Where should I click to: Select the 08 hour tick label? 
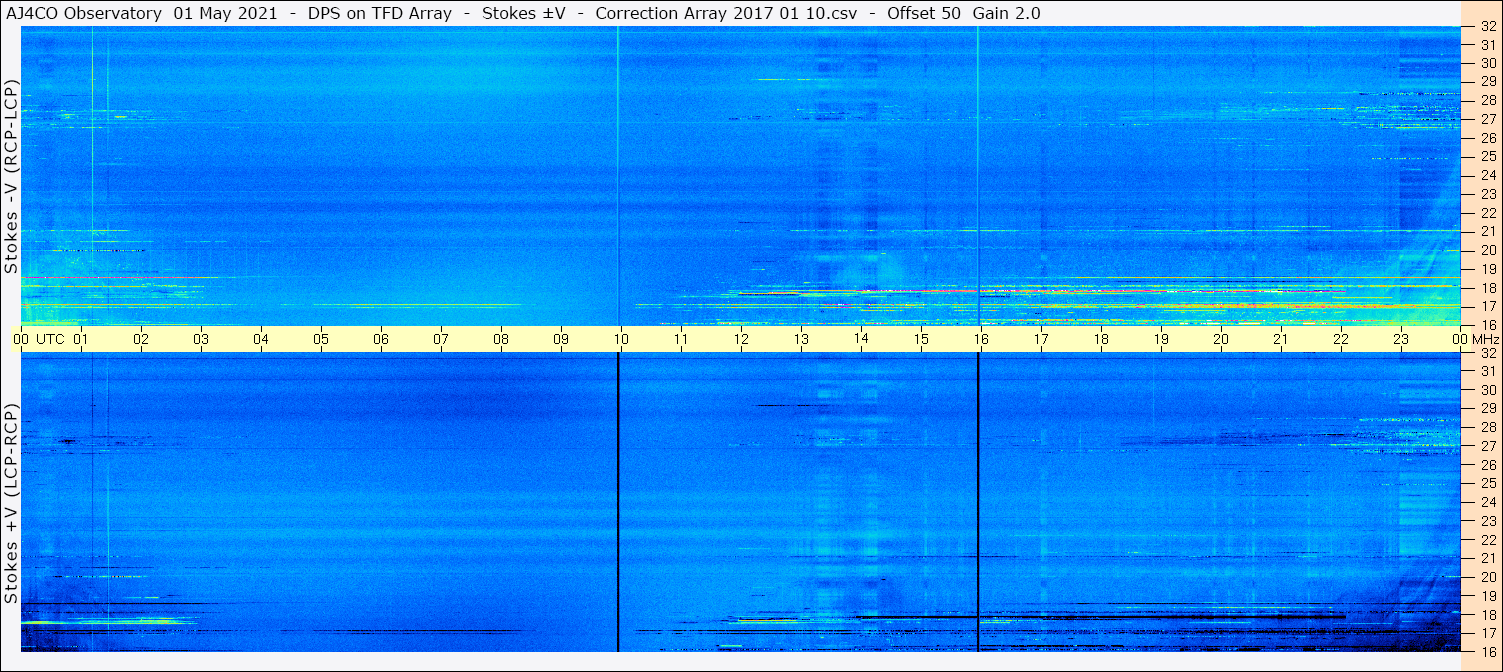click(x=501, y=339)
